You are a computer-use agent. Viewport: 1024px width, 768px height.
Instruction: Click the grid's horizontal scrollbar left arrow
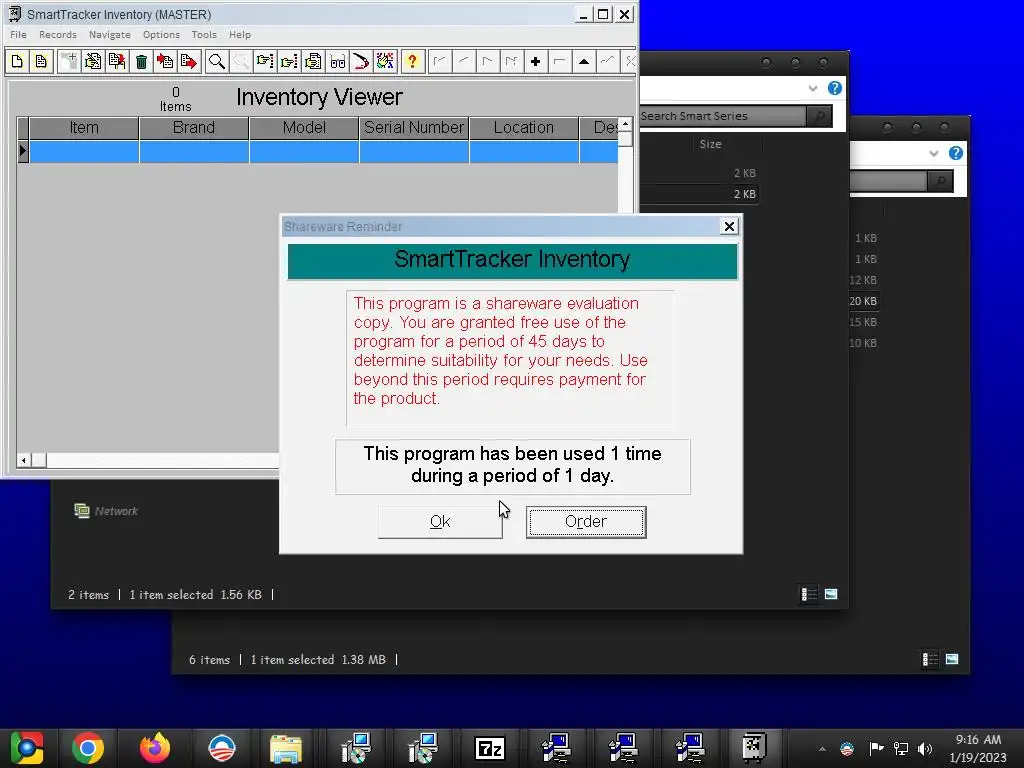point(24,460)
